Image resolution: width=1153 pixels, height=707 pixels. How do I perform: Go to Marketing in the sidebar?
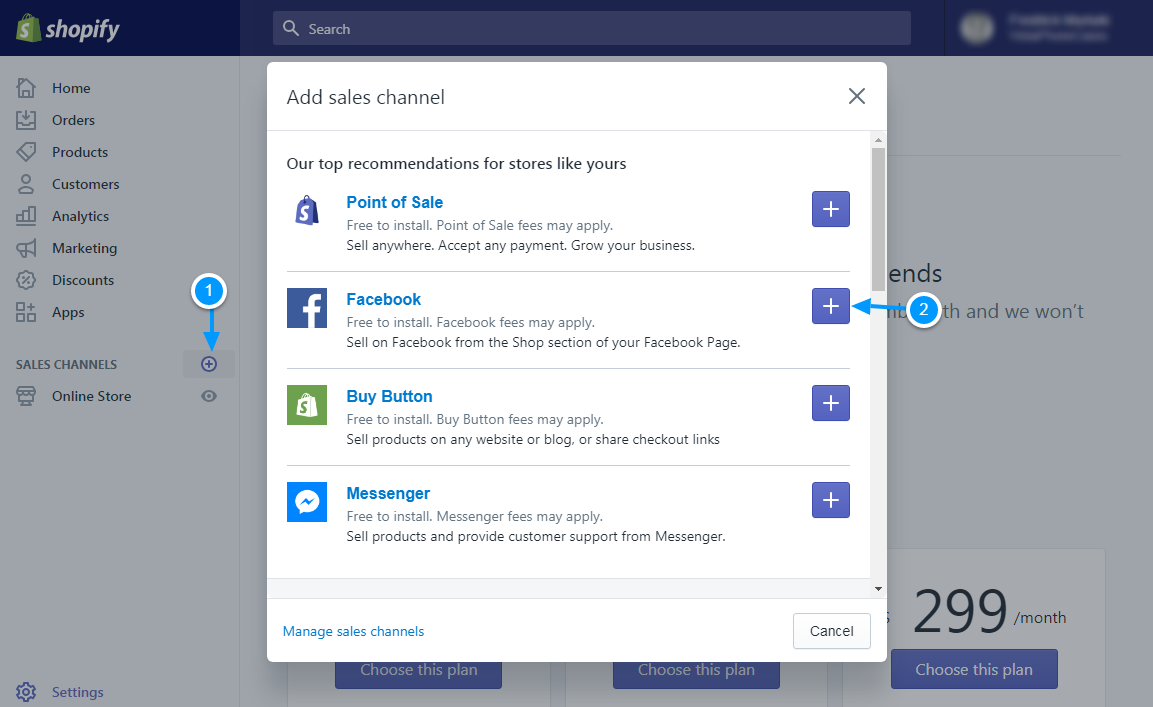click(85, 248)
